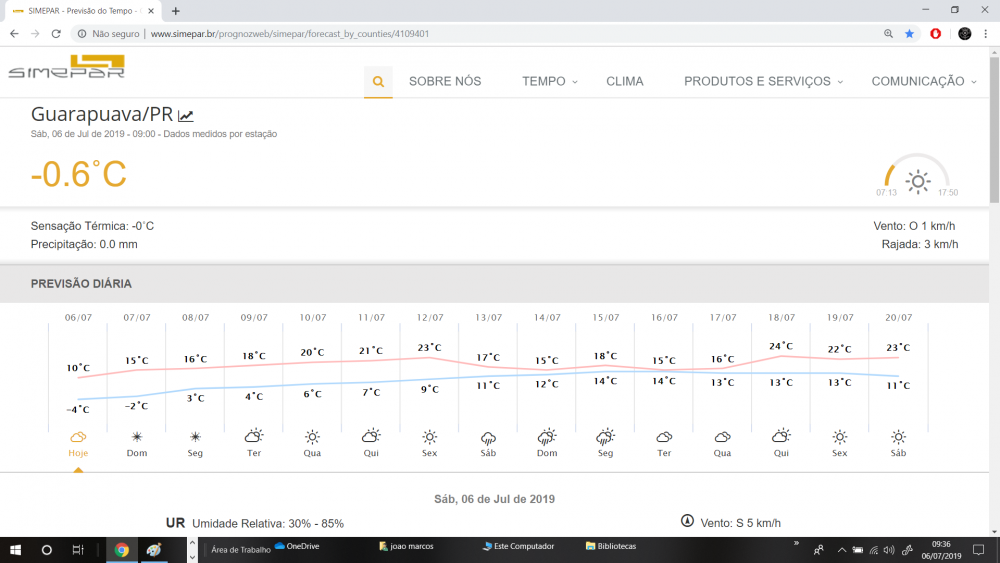
Task: Click the chart icon beside Guarapuava/PR
Action: 186,116
